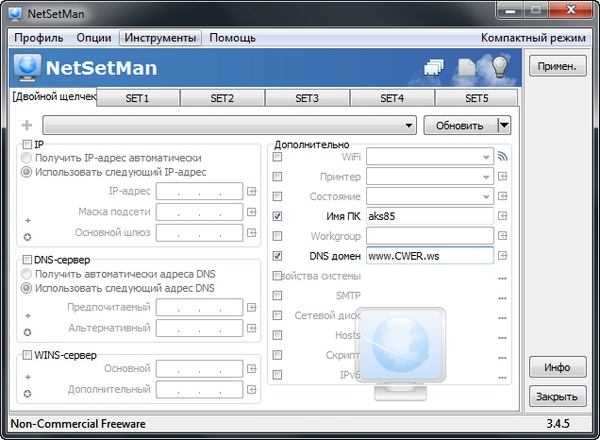600x440 pixels.
Task: Enable the DNS-сервер checkbox
Action: tap(26, 260)
